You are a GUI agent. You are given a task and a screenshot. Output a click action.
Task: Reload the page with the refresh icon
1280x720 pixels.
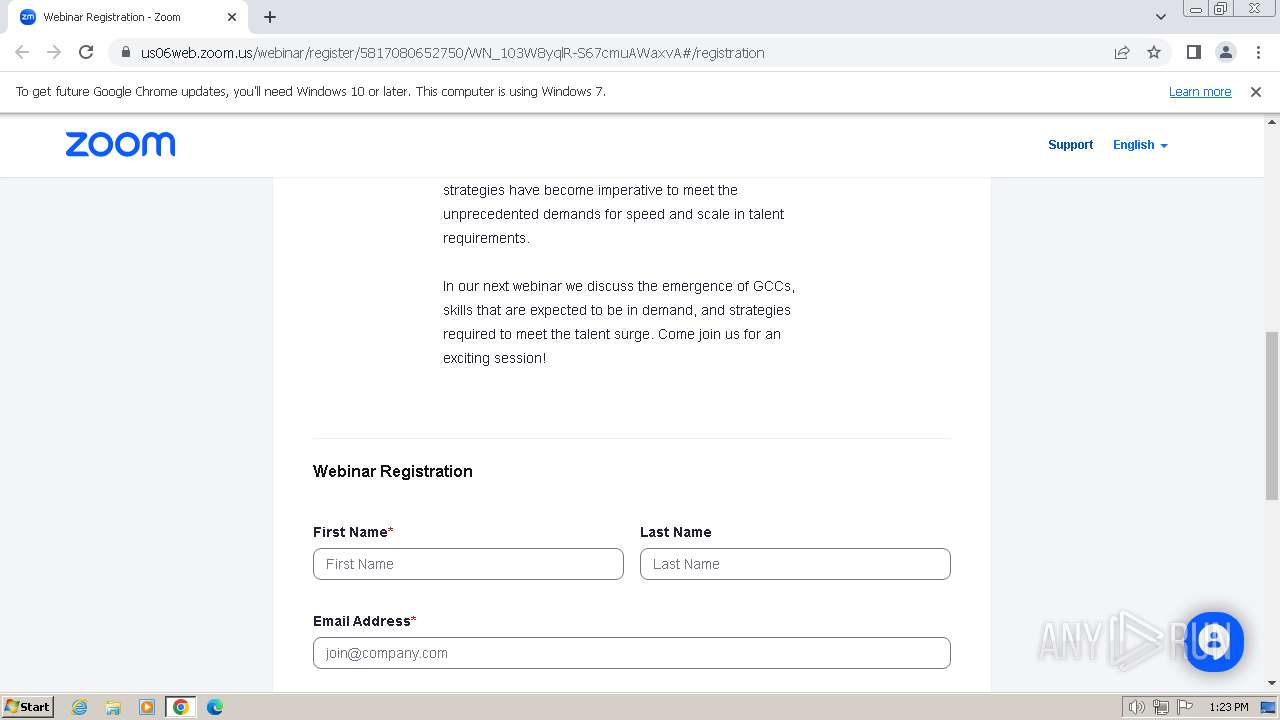pyautogui.click(x=86, y=52)
